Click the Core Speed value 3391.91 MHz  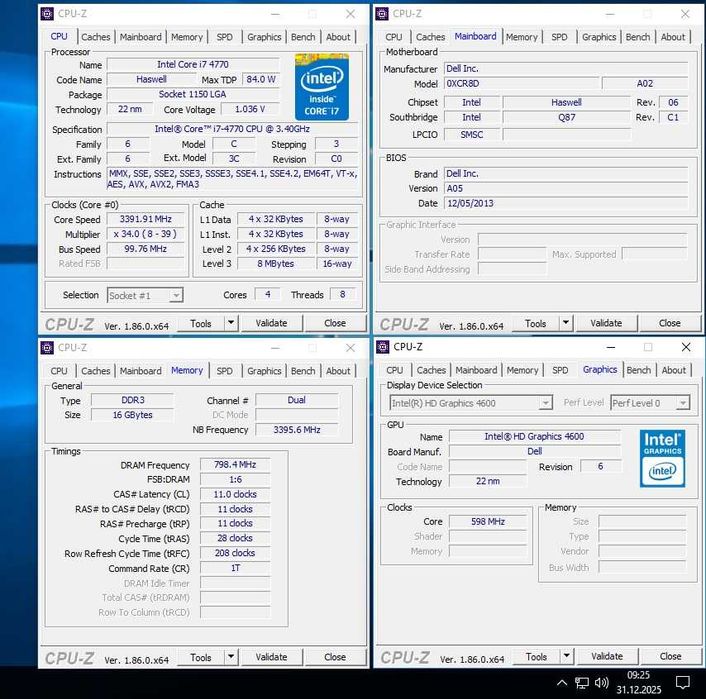click(146, 219)
